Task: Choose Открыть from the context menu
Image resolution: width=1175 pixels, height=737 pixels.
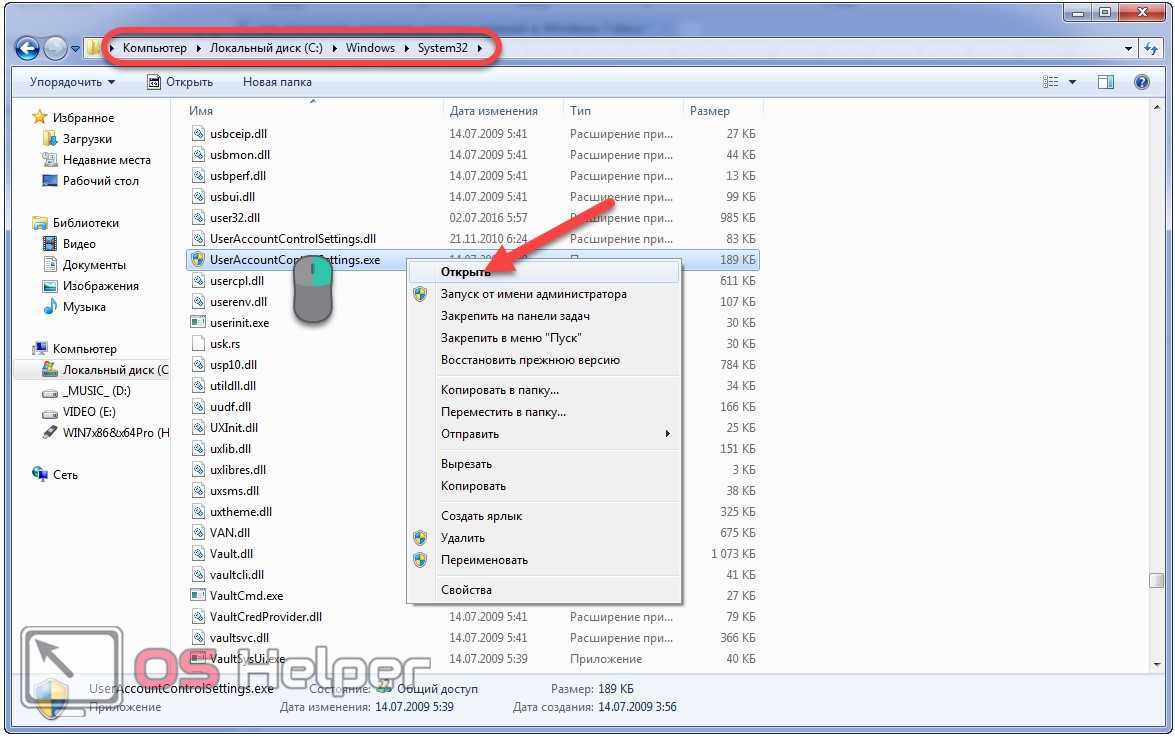Action: tap(466, 272)
